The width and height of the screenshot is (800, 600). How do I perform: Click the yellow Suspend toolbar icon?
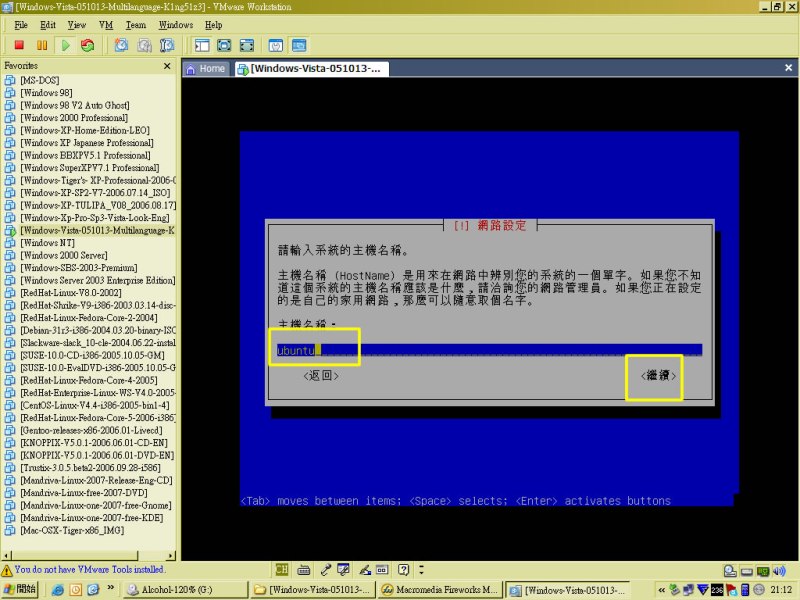tap(42, 45)
